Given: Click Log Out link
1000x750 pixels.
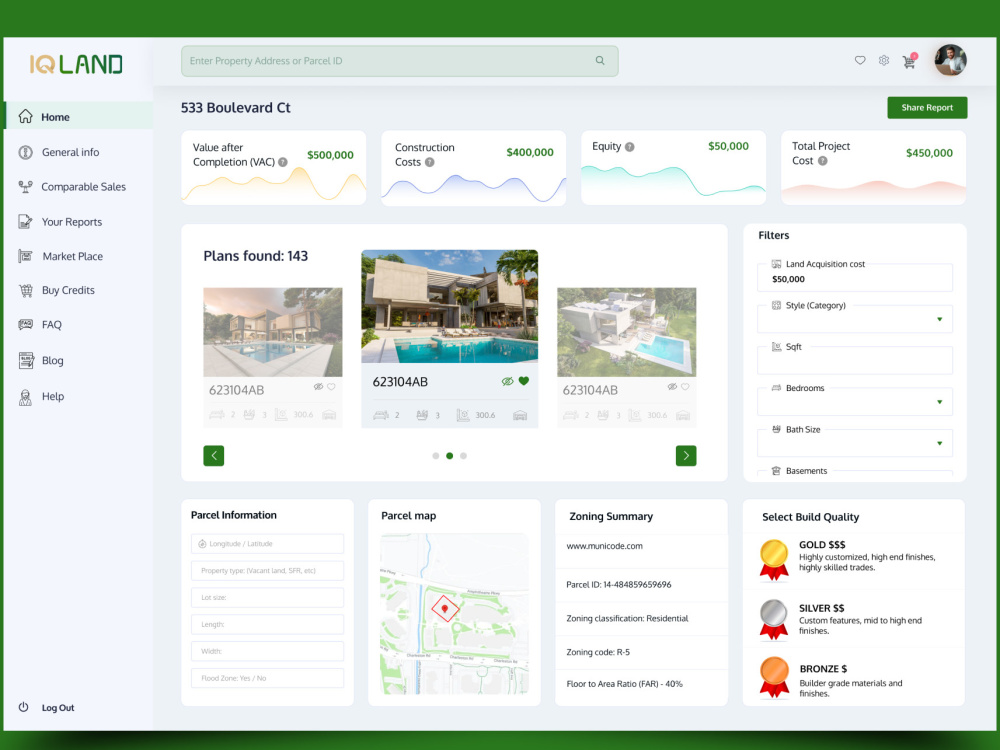Looking at the screenshot, I should pyautogui.click(x=58, y=708).
